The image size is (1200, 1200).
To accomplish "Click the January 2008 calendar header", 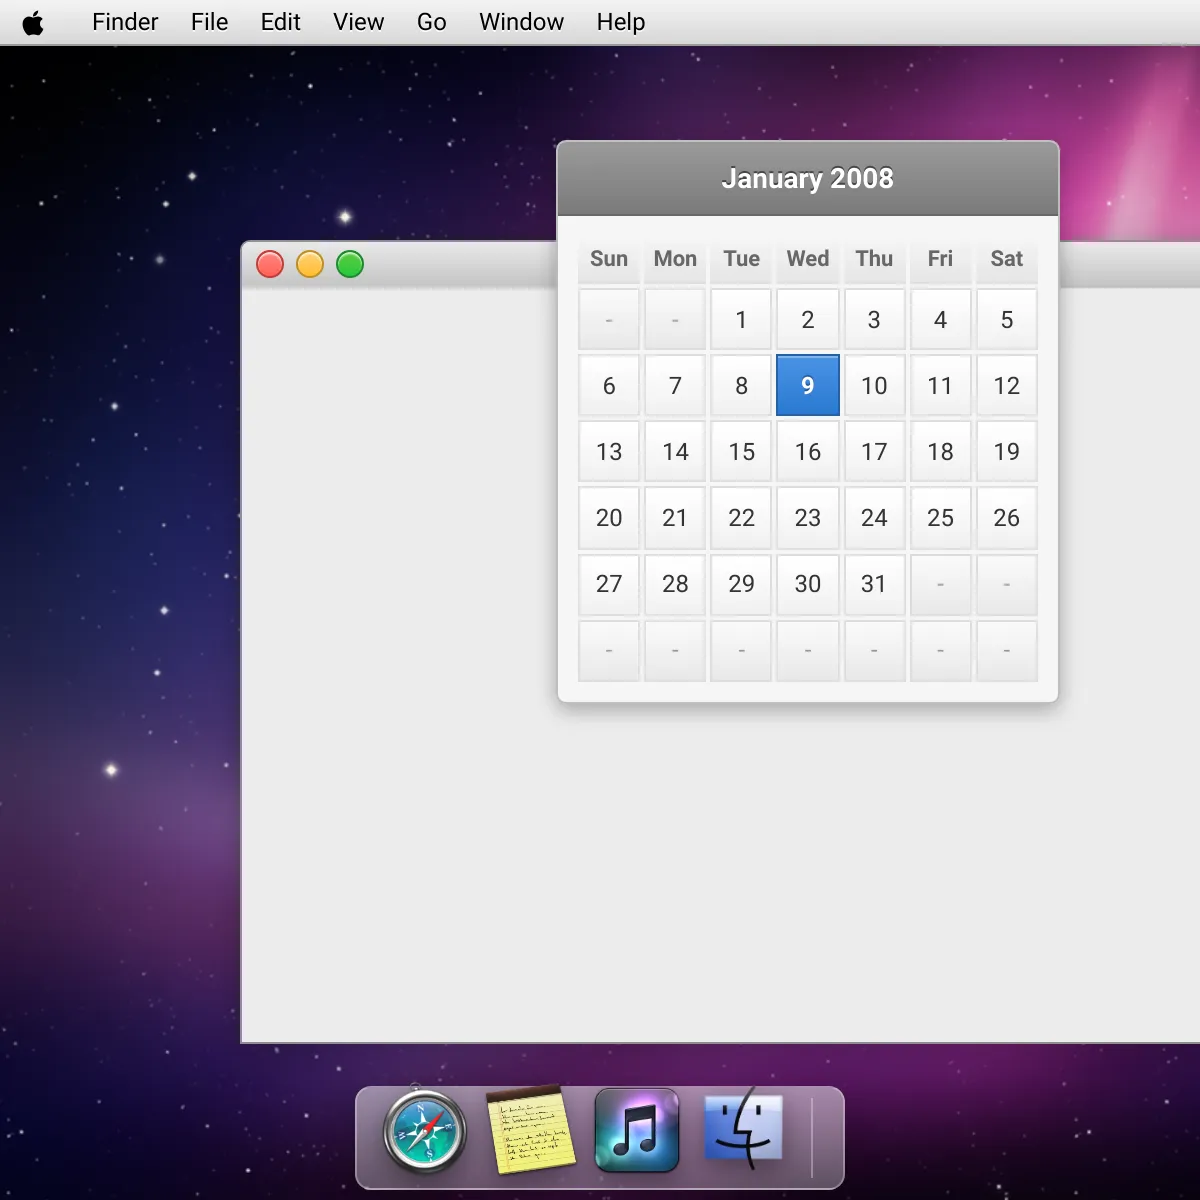I will (807, 179).
